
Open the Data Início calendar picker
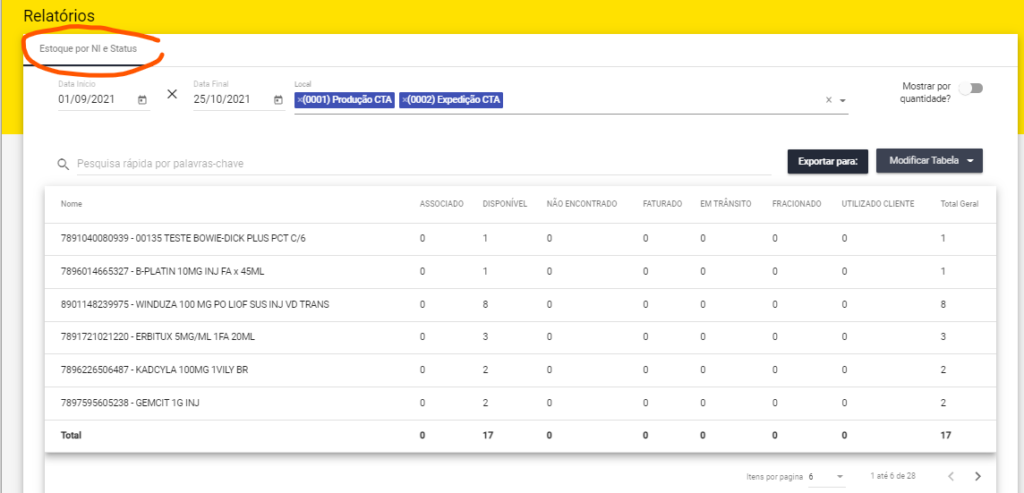tap(142, 100)
